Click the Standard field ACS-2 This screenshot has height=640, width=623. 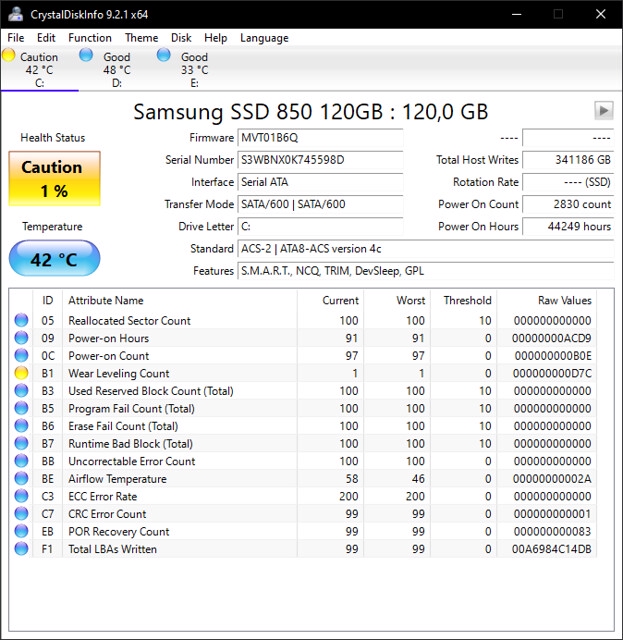pos(425,249)
